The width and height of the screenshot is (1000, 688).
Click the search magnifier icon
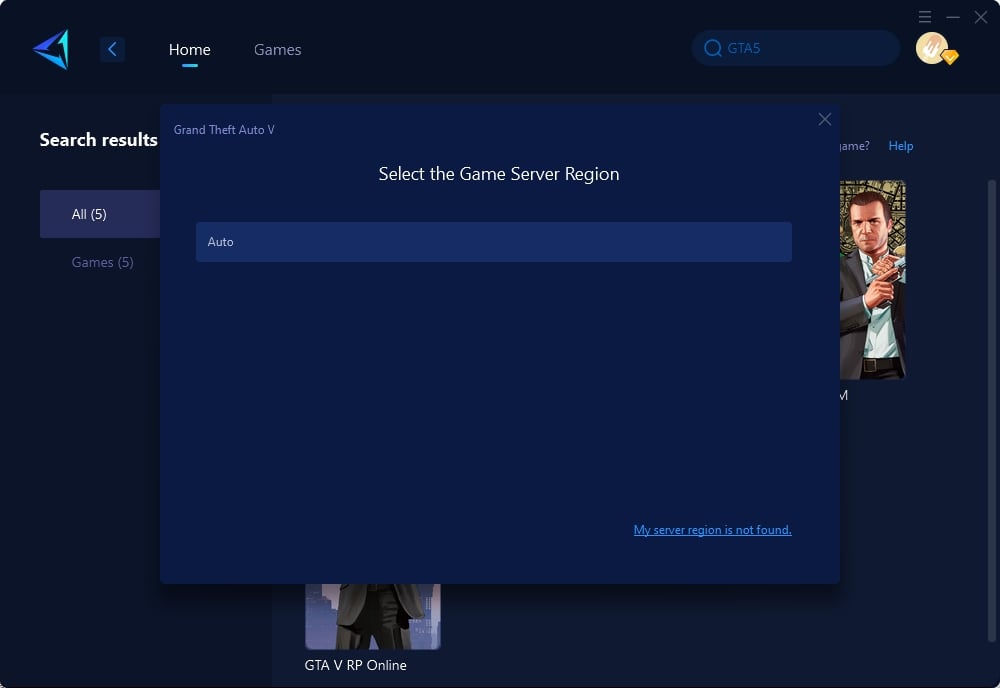(712, 48)
